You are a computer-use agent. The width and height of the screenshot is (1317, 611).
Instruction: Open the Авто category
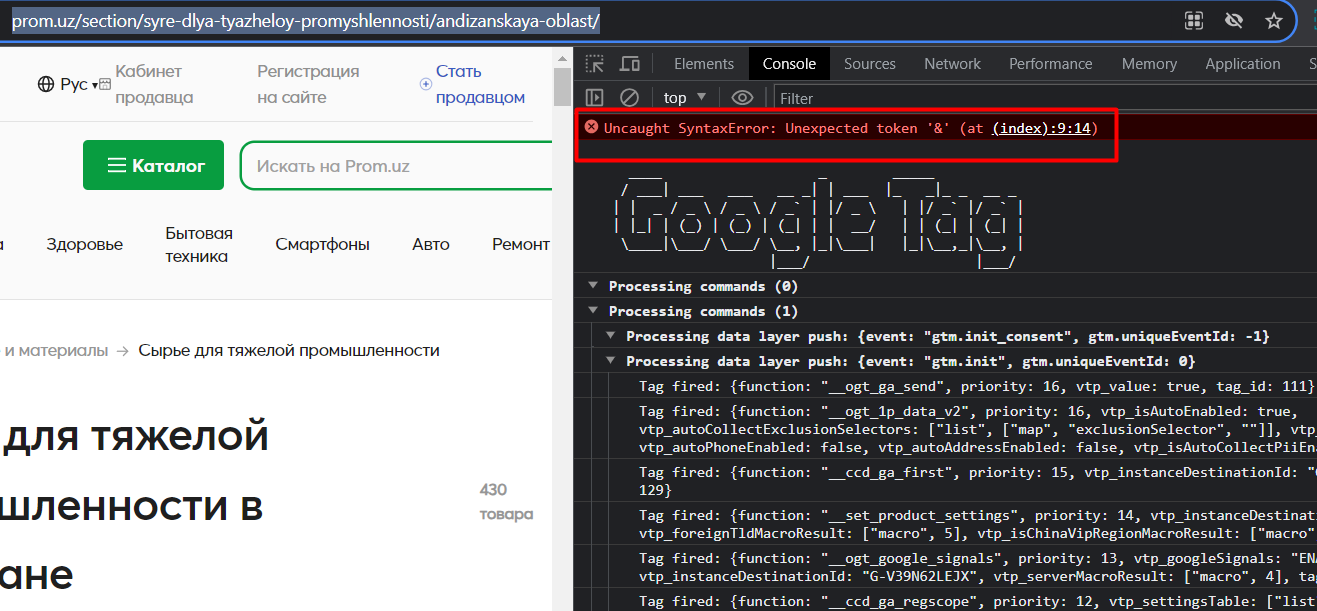pyautogui.click(x=431, y=244)
